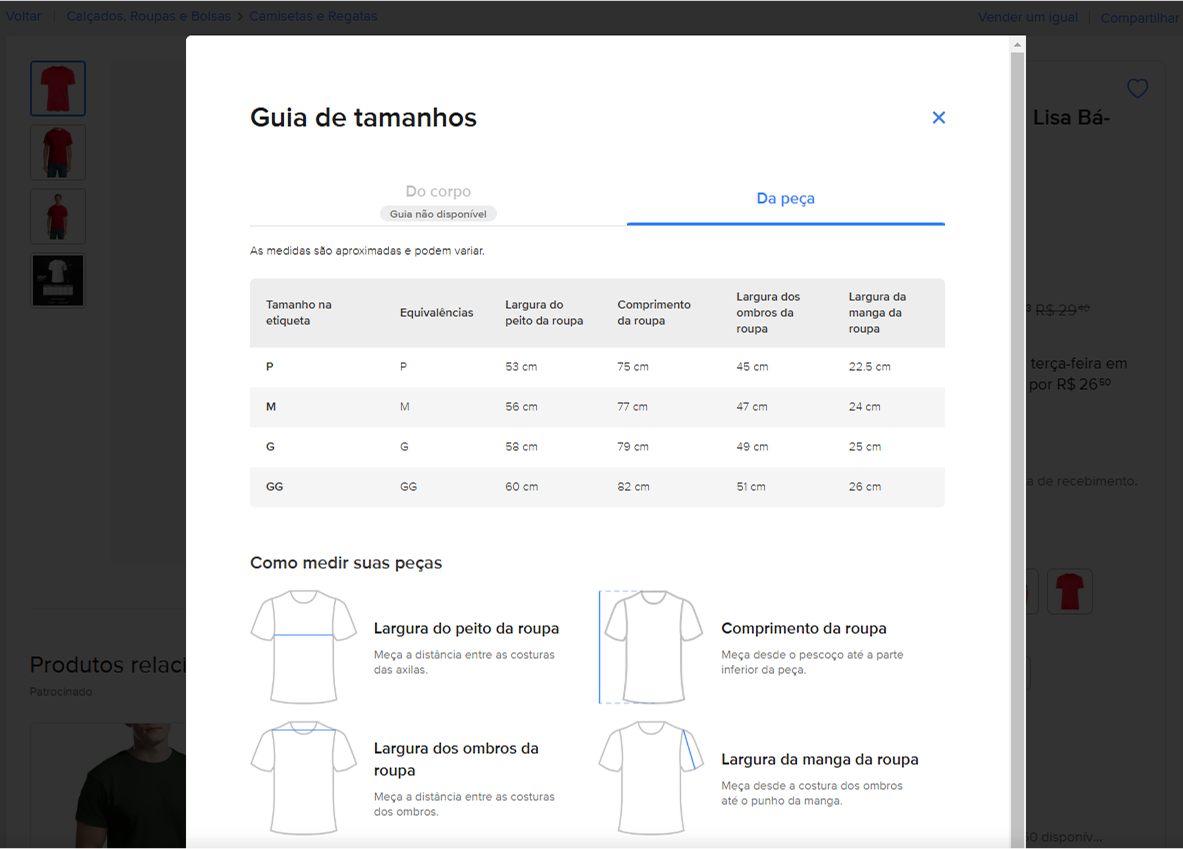The width and height of the screenshot is (1183, 849).
Task: Select the bold 'M' size label cell
Action: tap(271, 407)
